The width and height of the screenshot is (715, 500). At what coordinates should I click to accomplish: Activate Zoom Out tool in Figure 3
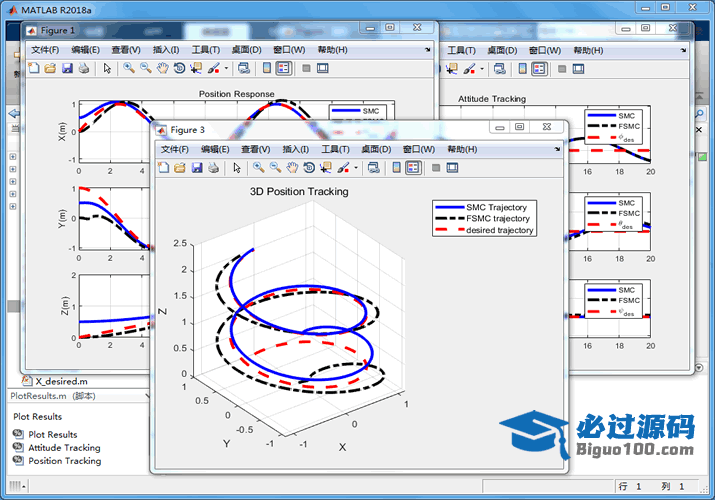point(275,168)
